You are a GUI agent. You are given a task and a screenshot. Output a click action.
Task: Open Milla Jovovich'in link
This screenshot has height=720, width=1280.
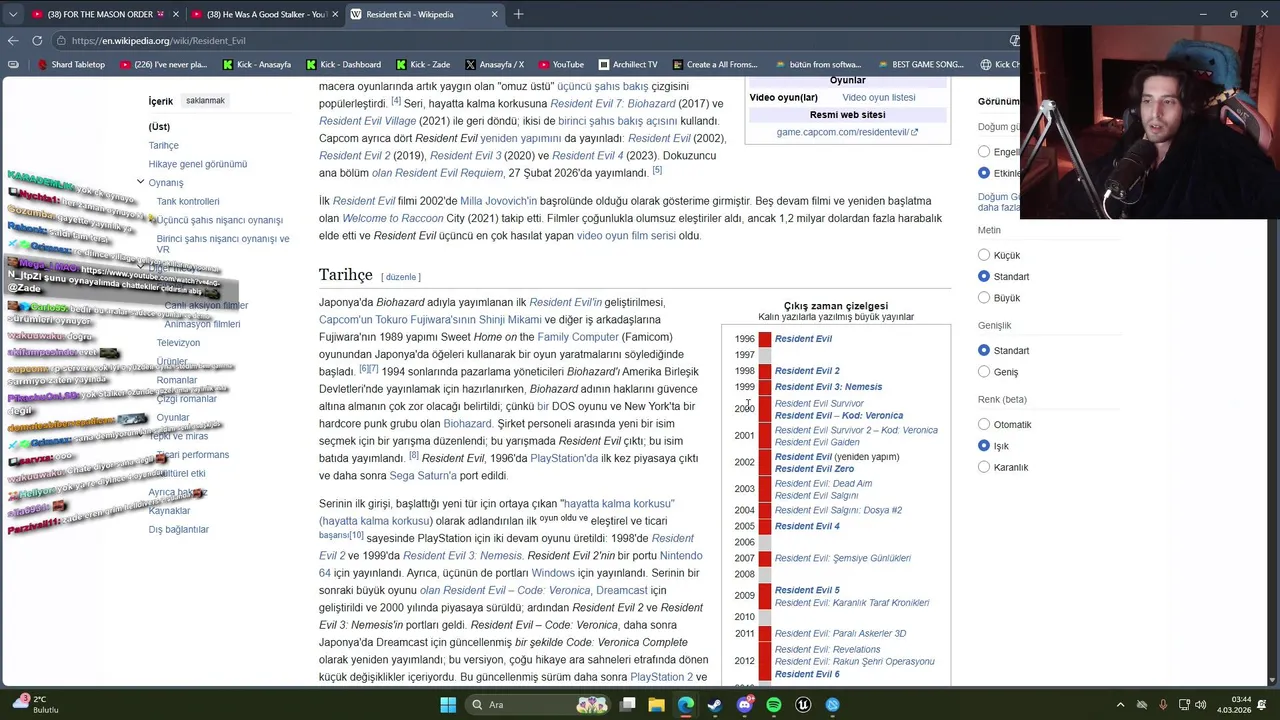pyautogui.click(x=498, y=201)
